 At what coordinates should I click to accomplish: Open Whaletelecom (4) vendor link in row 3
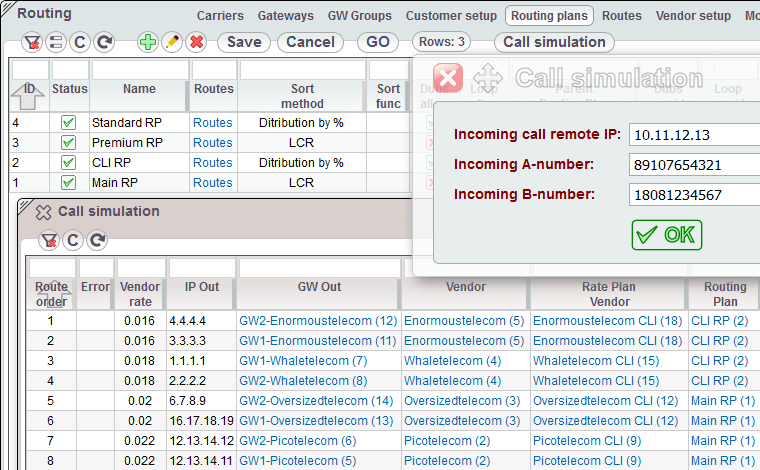tap(452, 360)
